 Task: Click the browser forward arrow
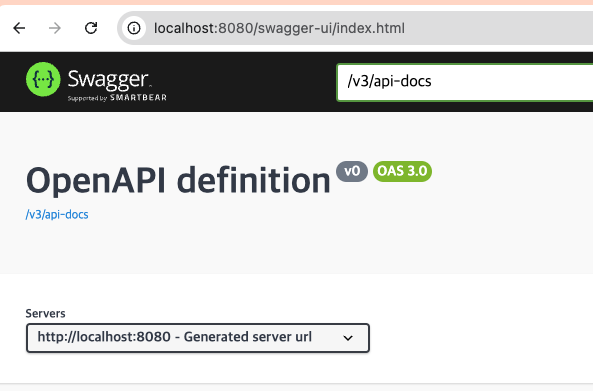point(55,28)
